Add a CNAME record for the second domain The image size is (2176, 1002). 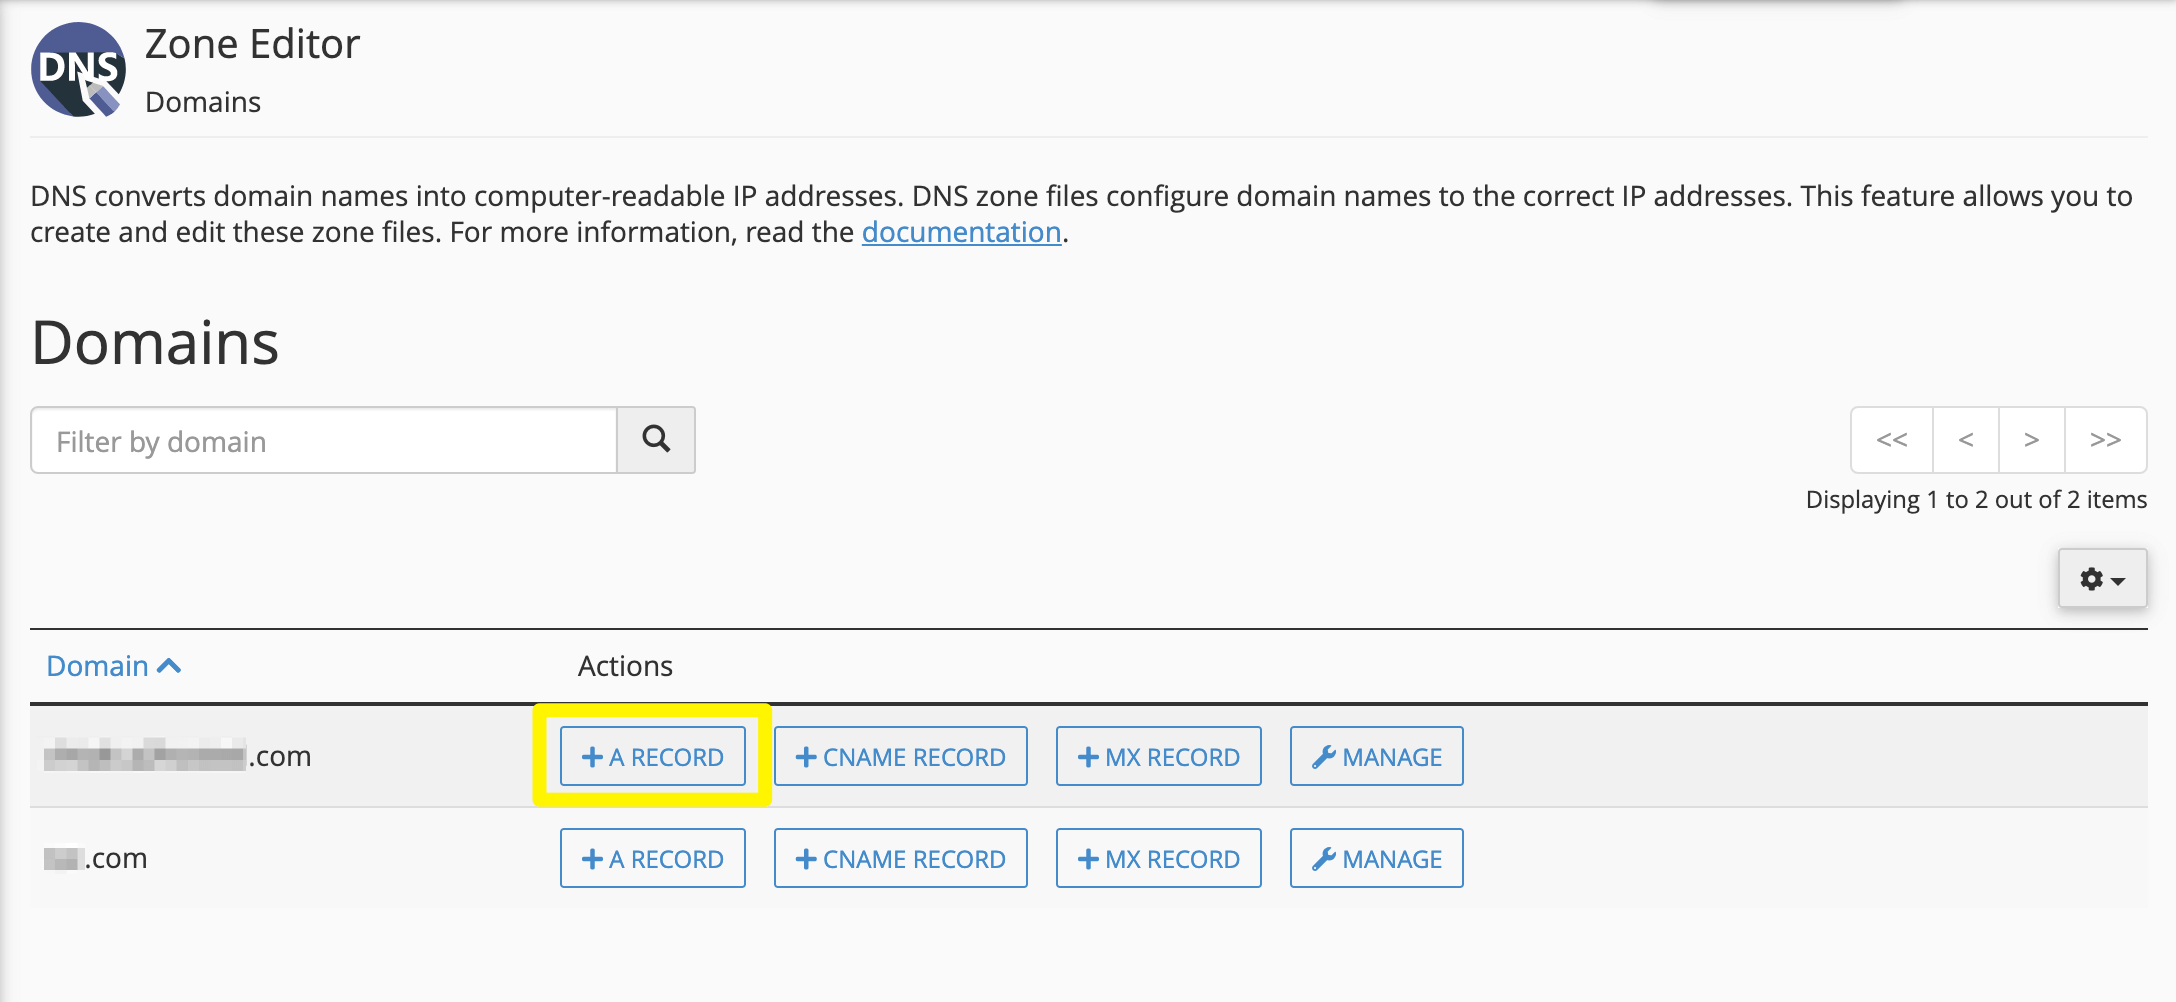(x=900, y=858)
